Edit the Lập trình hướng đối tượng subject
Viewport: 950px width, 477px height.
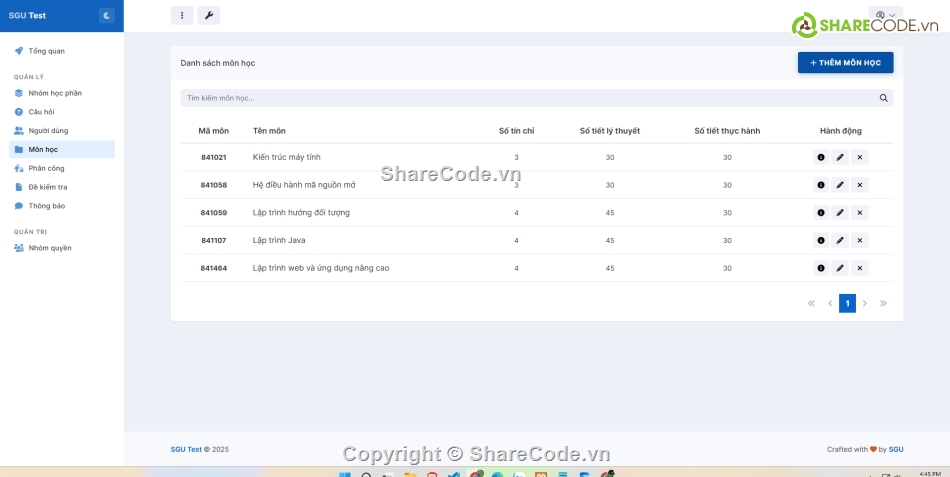840,213
